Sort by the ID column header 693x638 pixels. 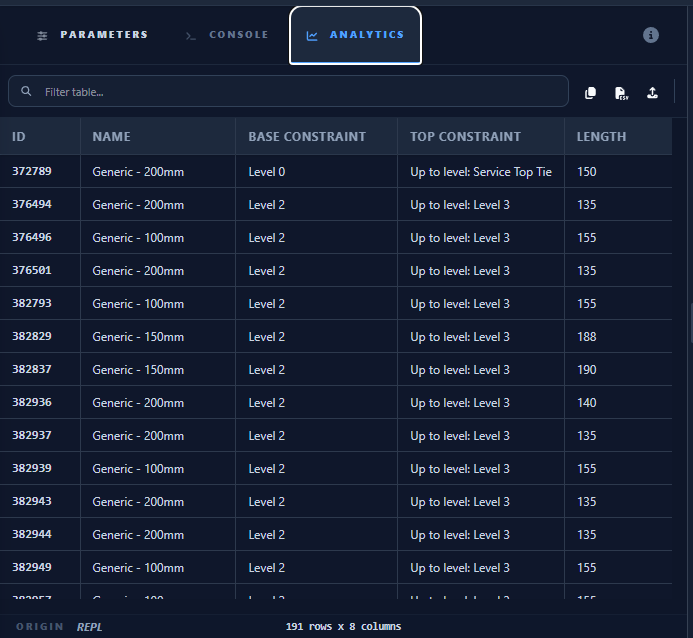[19, 137]
